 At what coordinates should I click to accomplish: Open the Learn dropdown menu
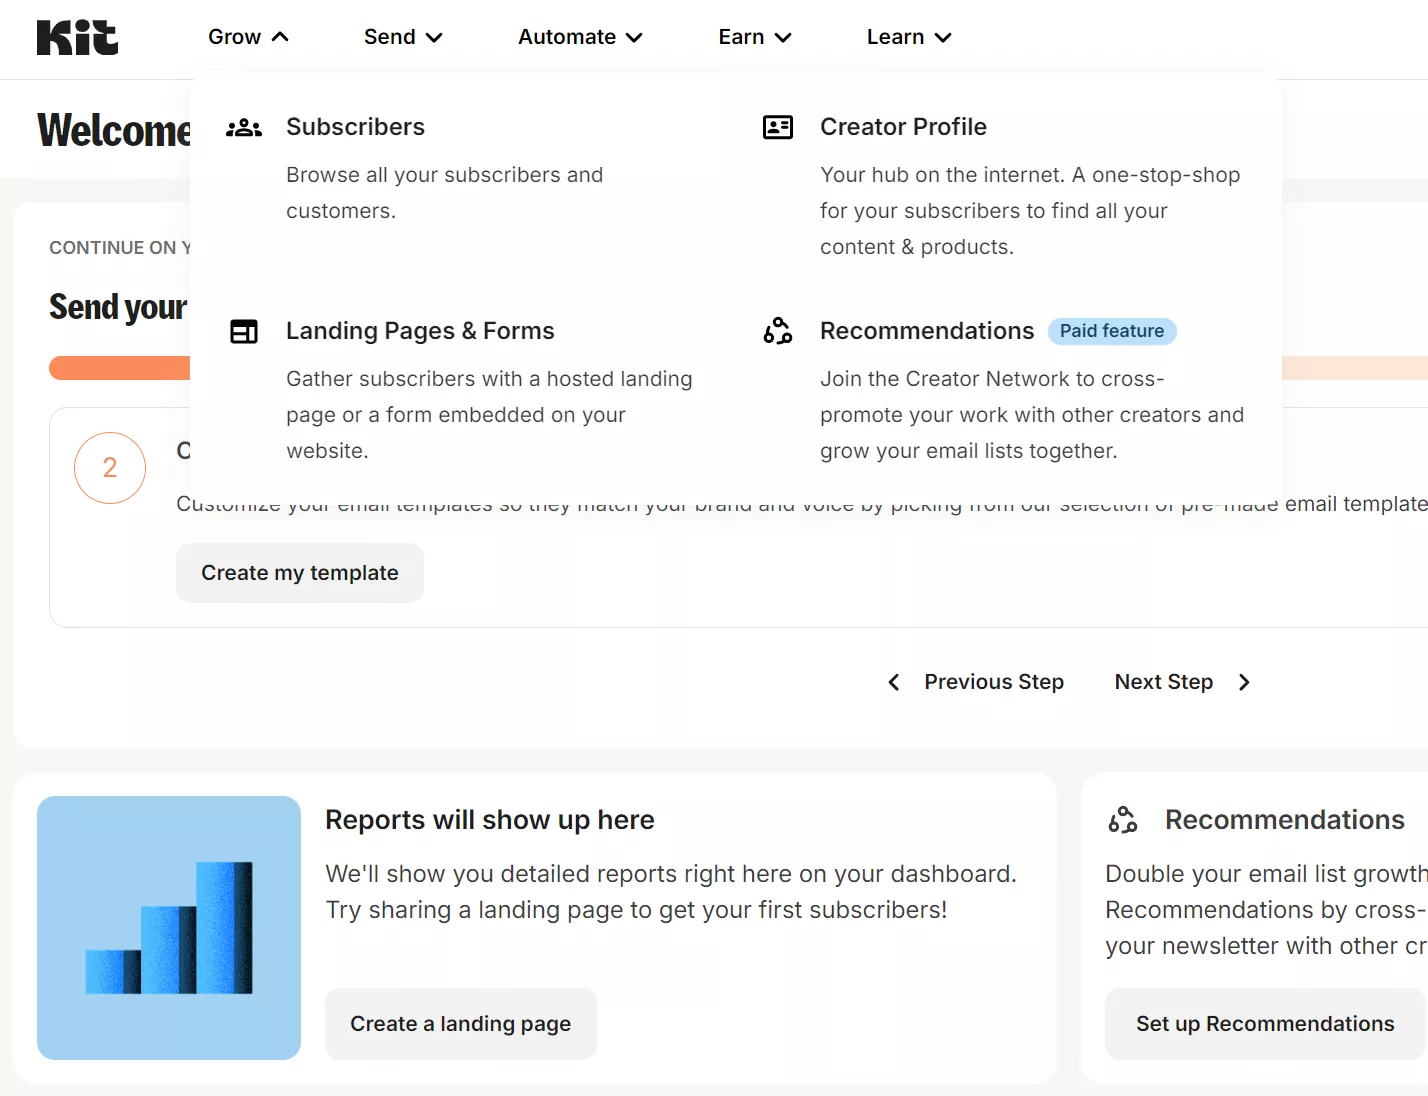coord(908,37)
